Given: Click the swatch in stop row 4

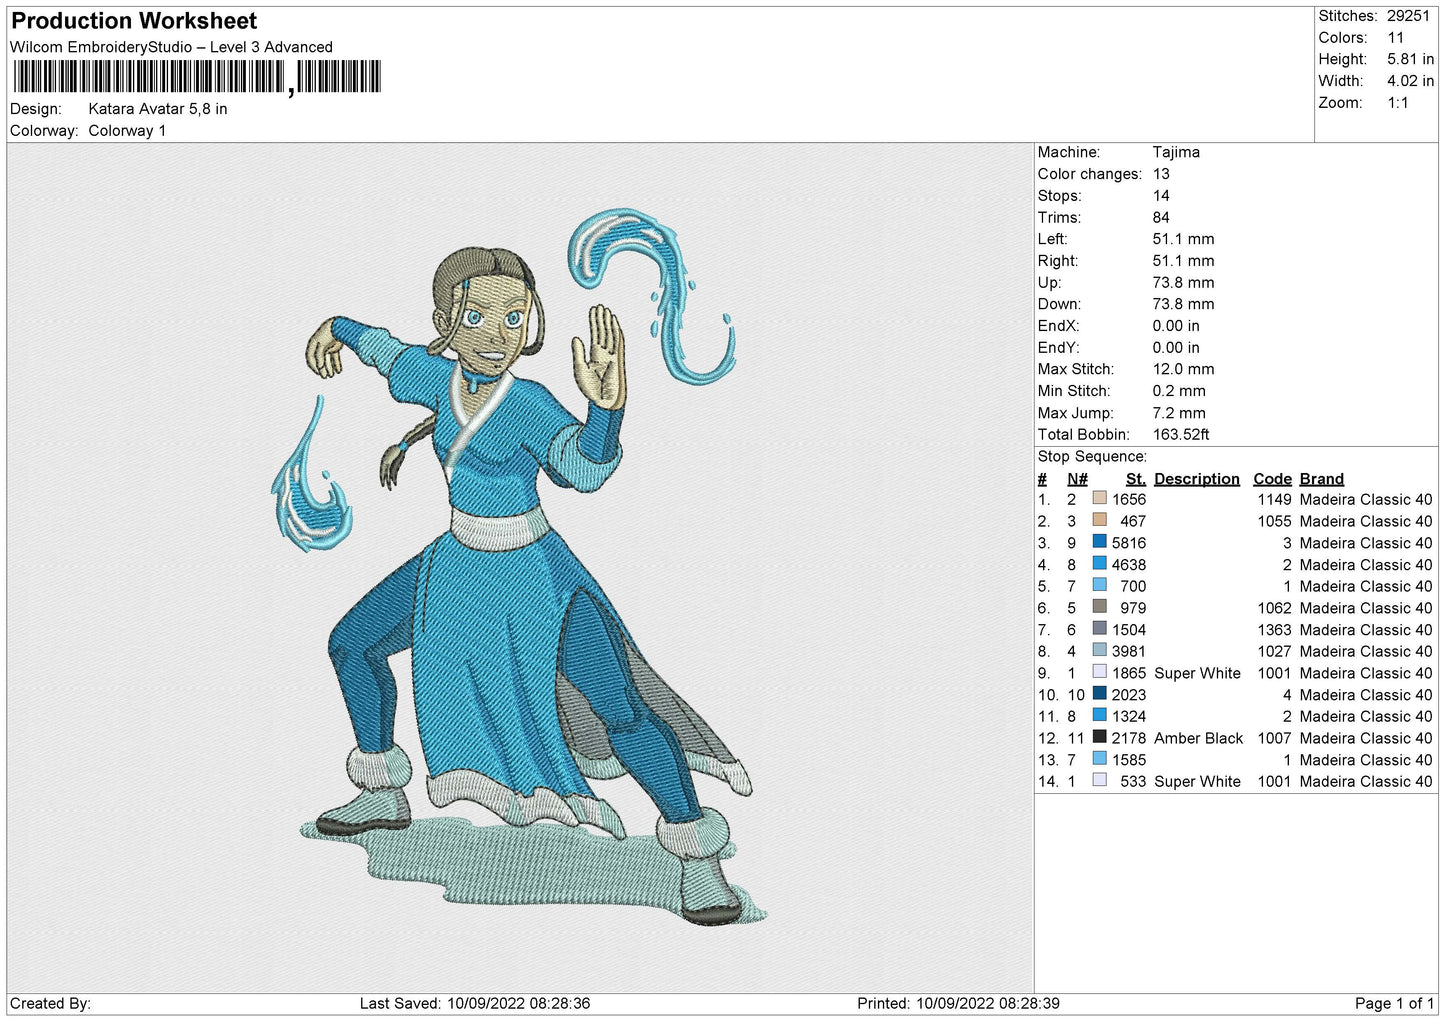Looking at the screenshot, I should (x=1100, y=564).
